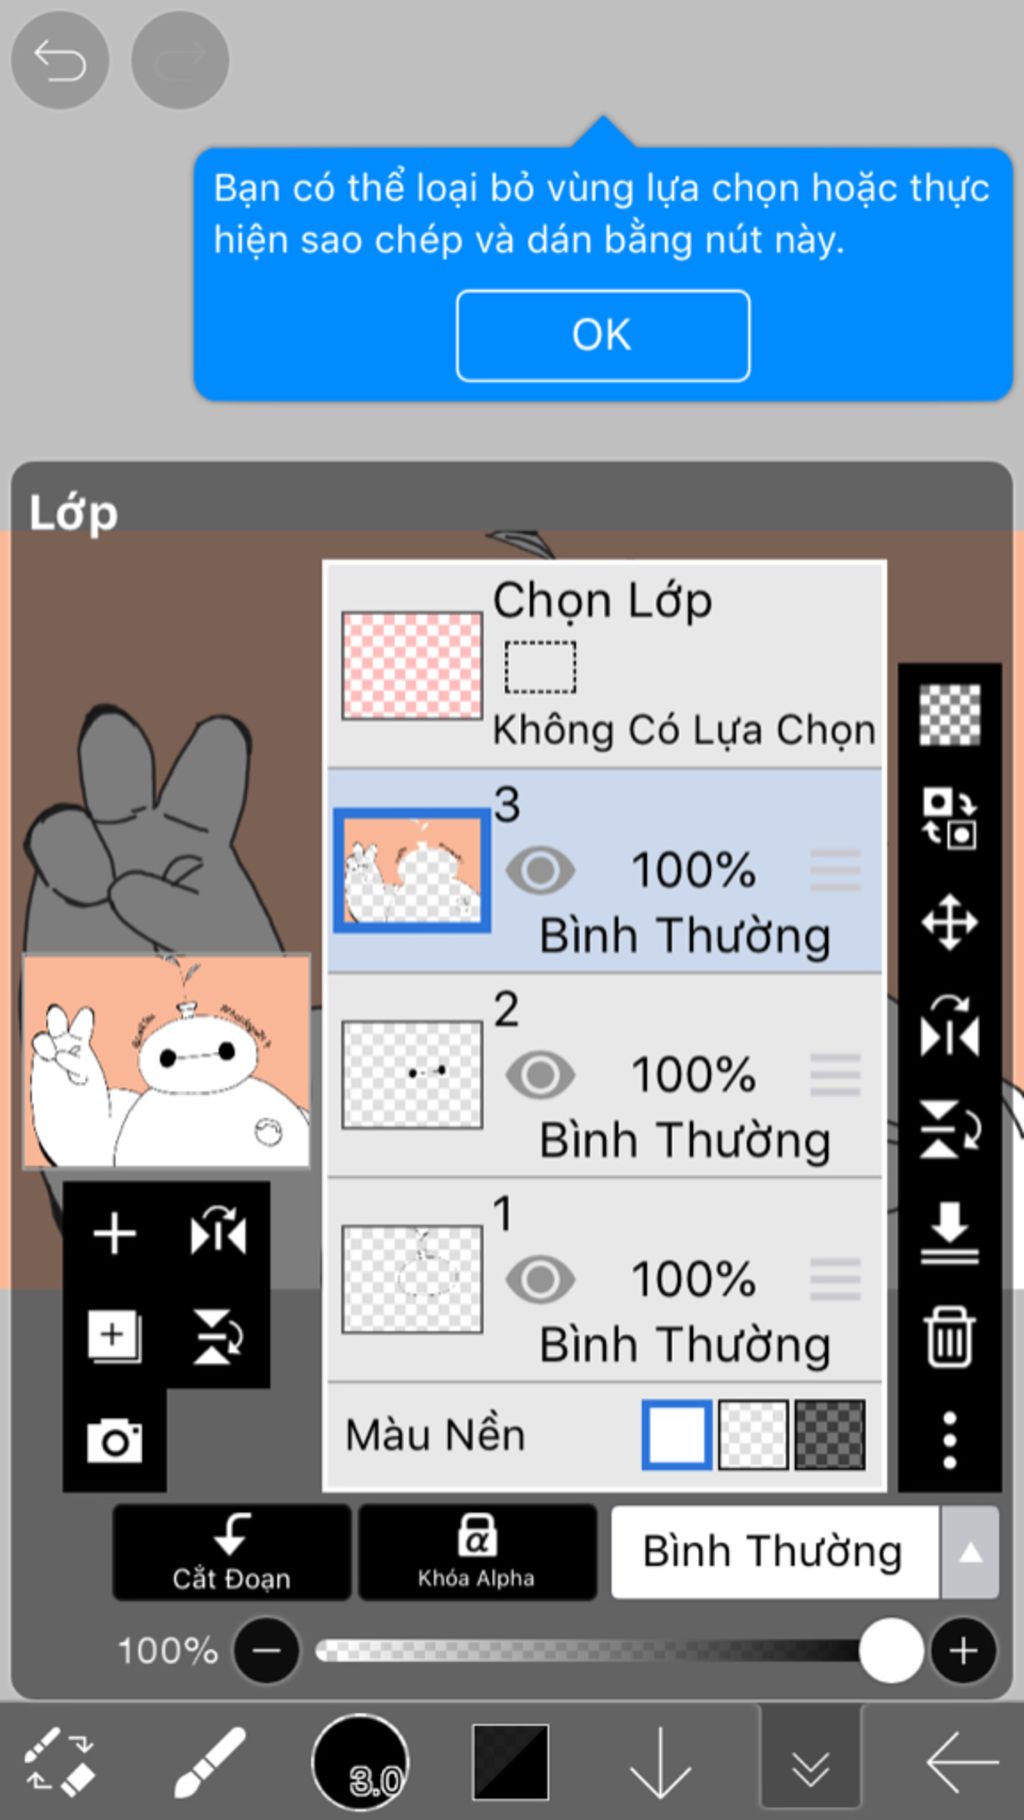The image size is (1024, 1820).
Task: Click OK on the blue tooltip
Action: [x=603, y=336]
